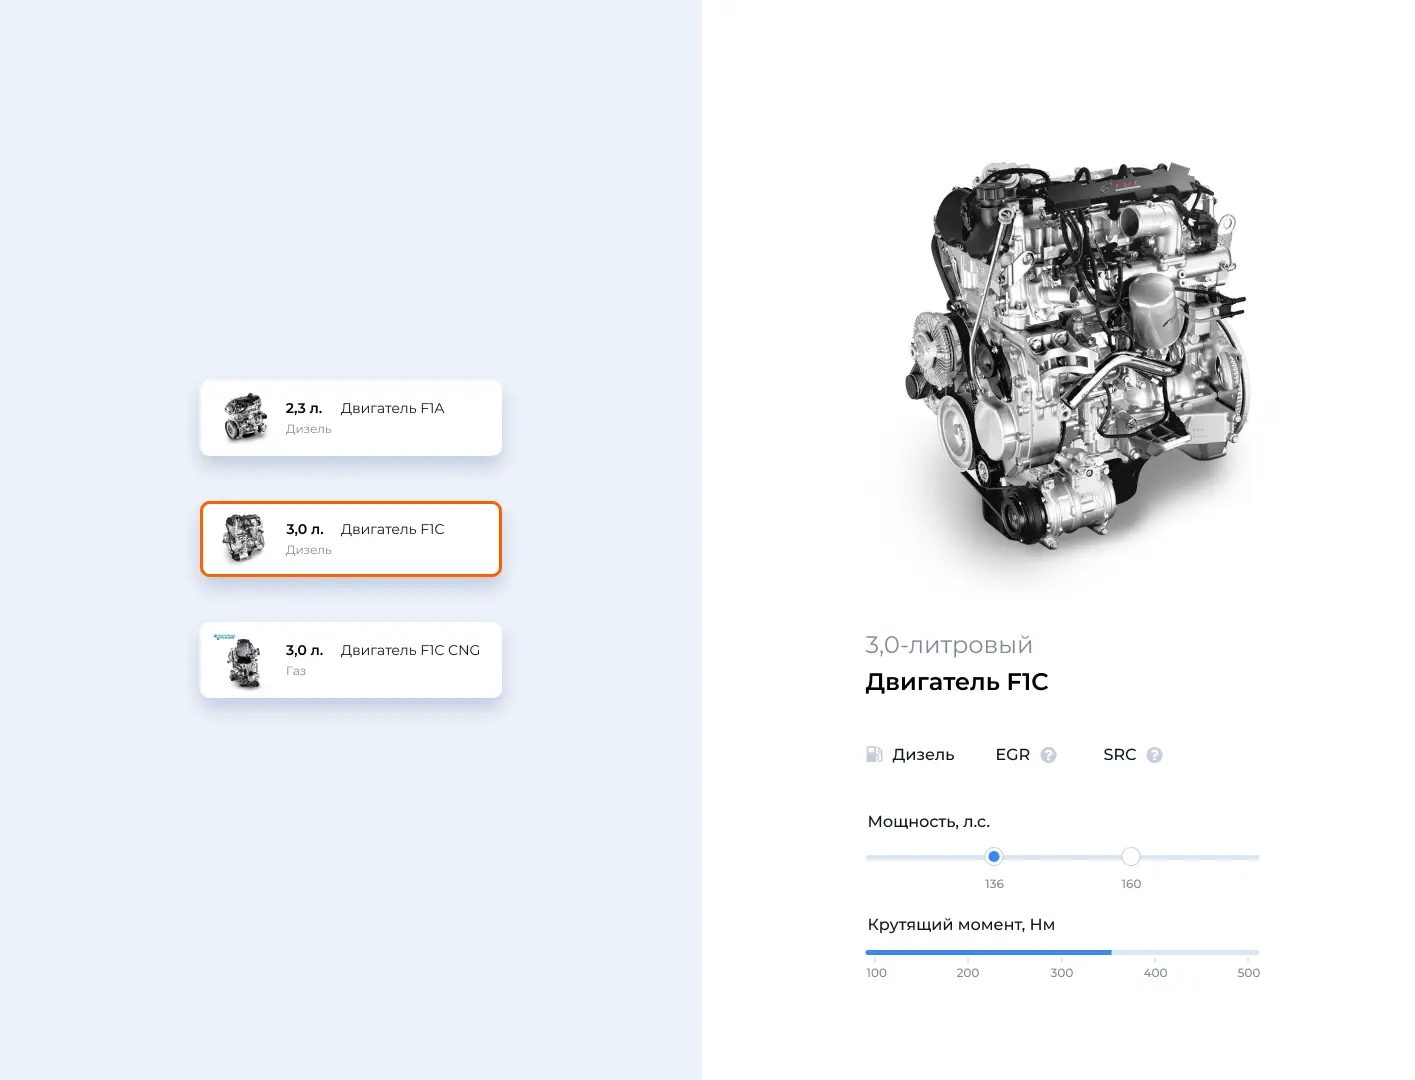Click the F1C engine thumbnail in selected card
1415x1080 pixels.
244,538
